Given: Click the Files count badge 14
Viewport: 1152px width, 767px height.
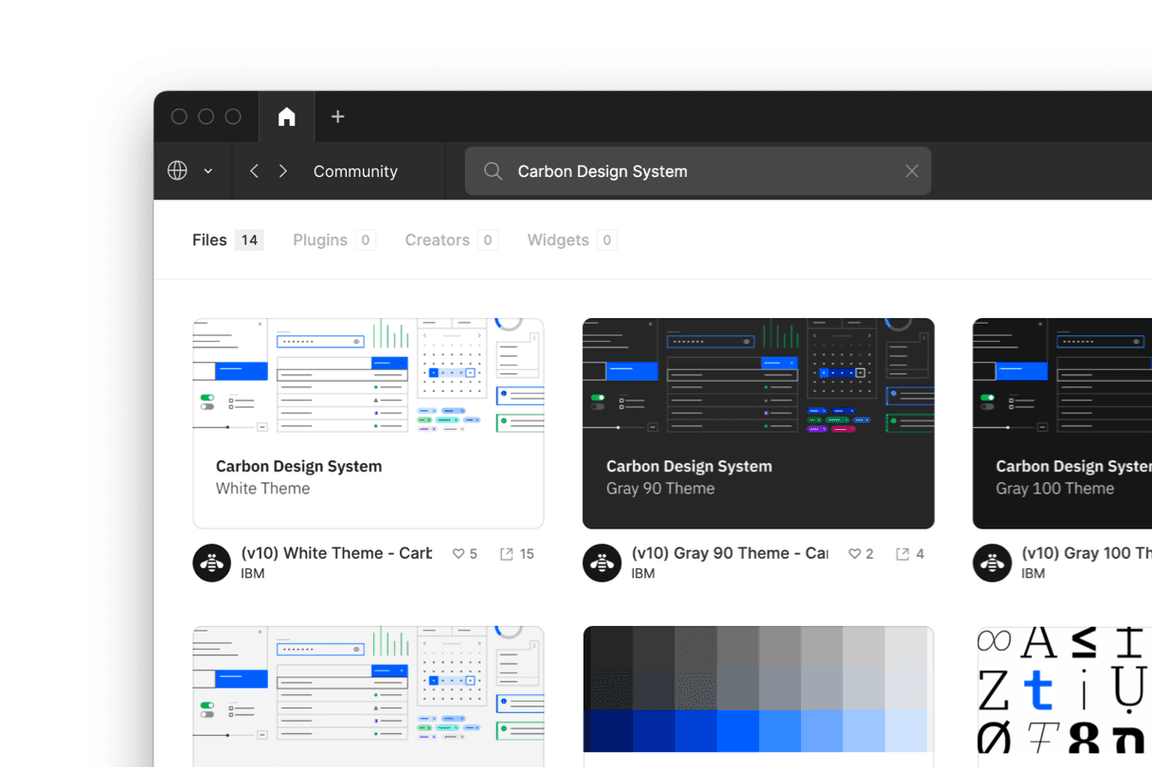Looking at the screenshot, I should 249,240.
